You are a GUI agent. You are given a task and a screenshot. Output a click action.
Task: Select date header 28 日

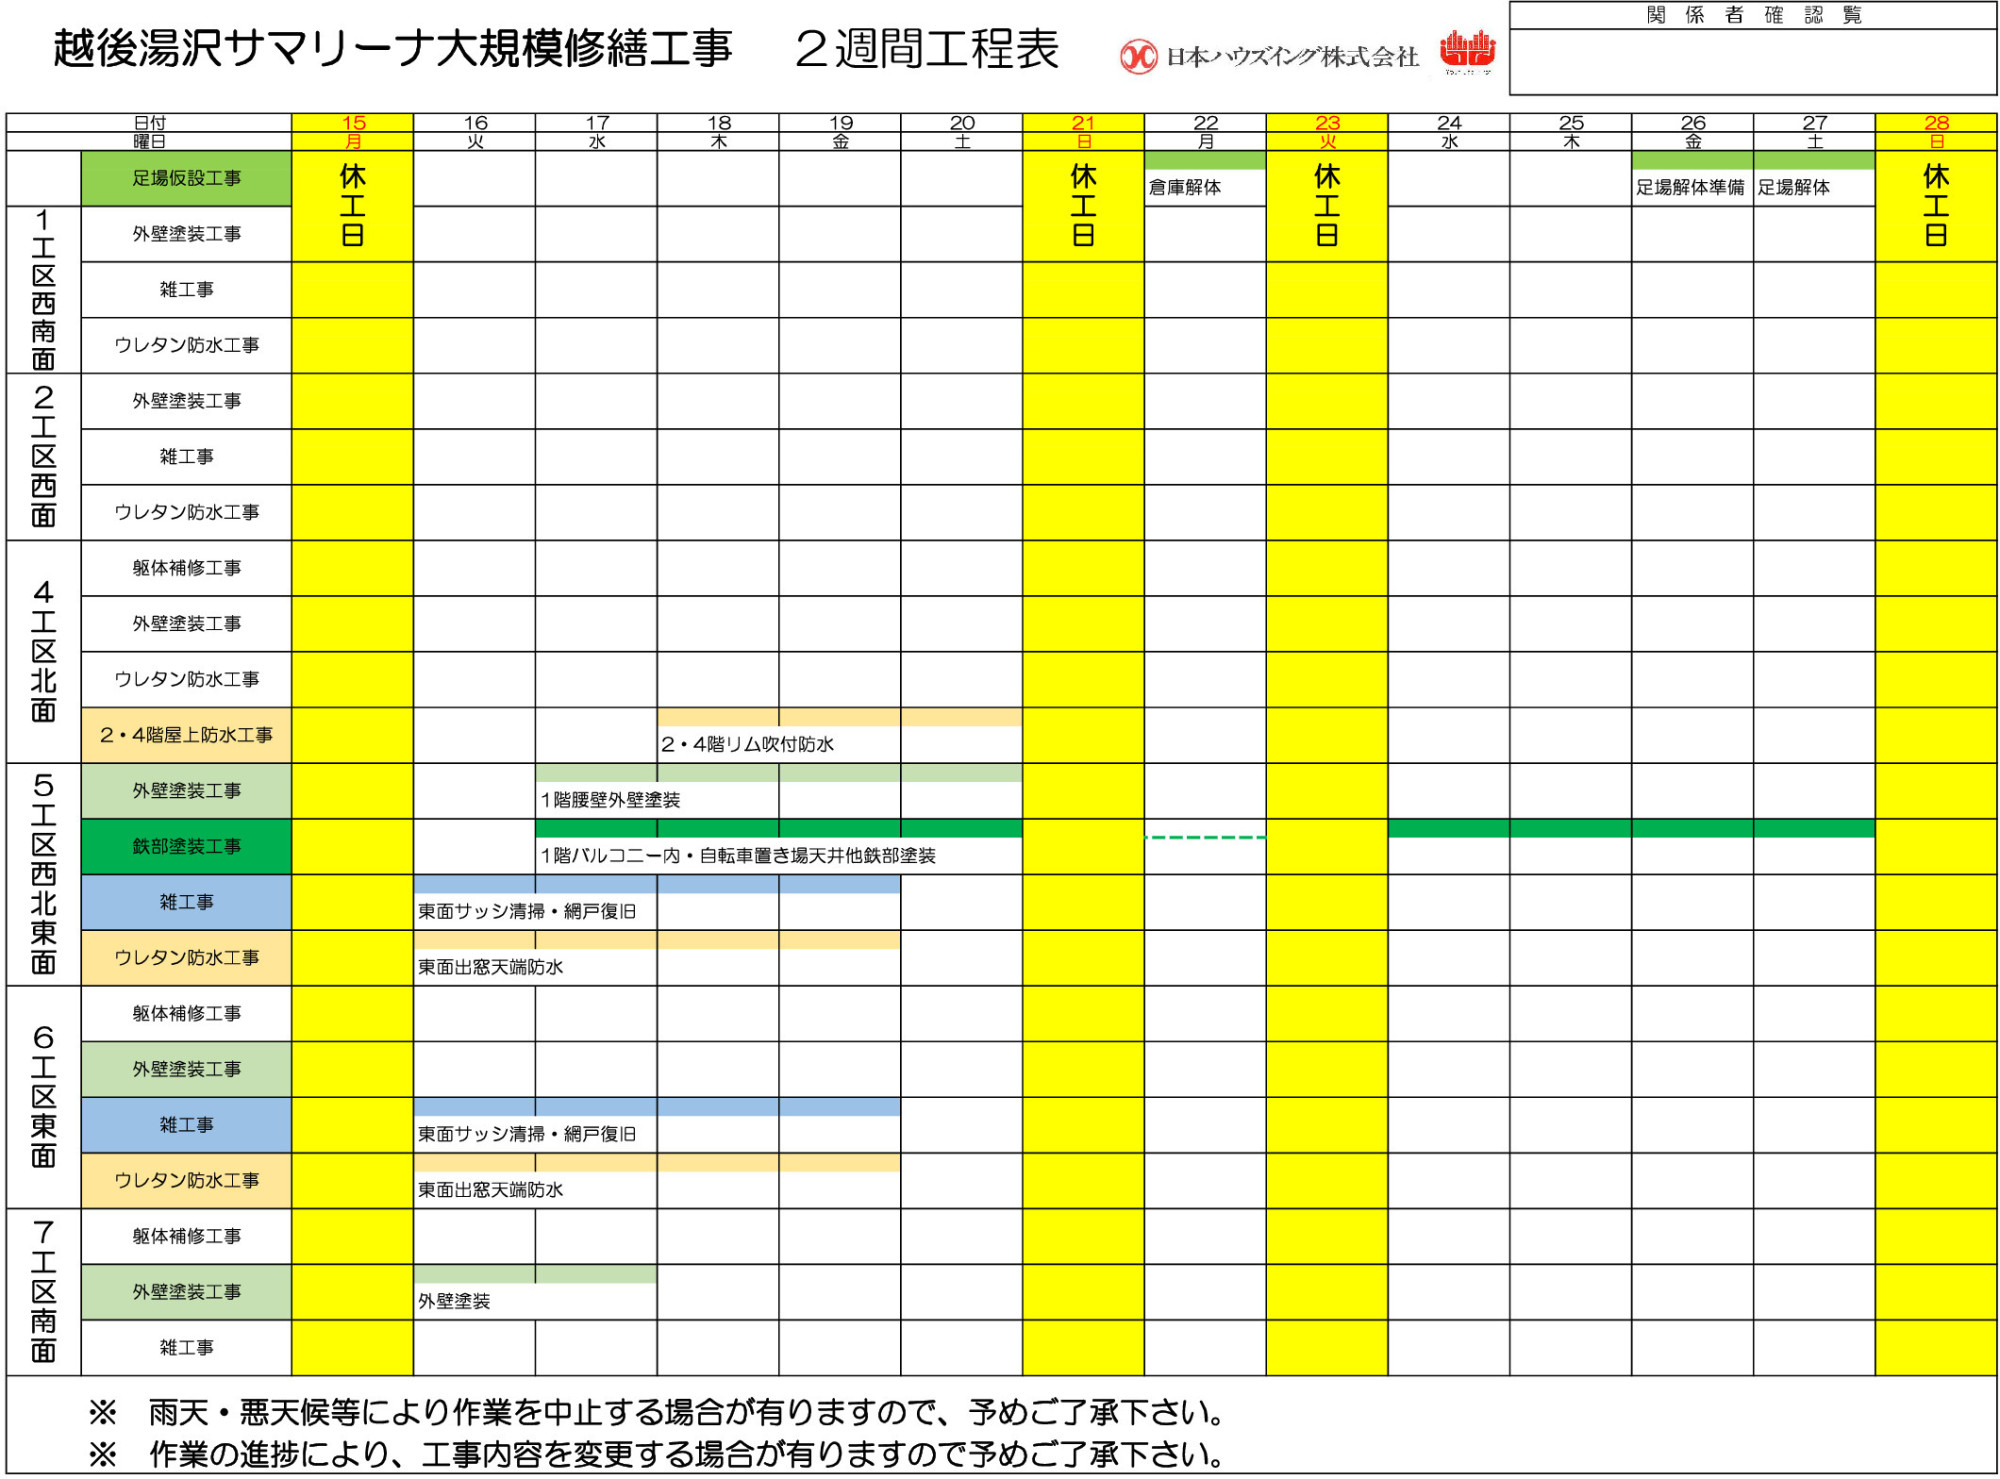pos(1936,132)
